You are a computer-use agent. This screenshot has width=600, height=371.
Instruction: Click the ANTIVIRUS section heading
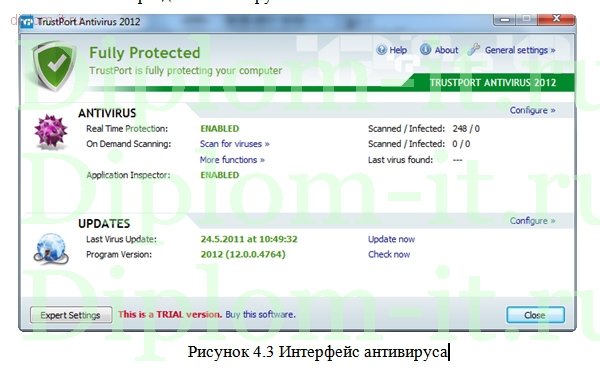[107, 113]
